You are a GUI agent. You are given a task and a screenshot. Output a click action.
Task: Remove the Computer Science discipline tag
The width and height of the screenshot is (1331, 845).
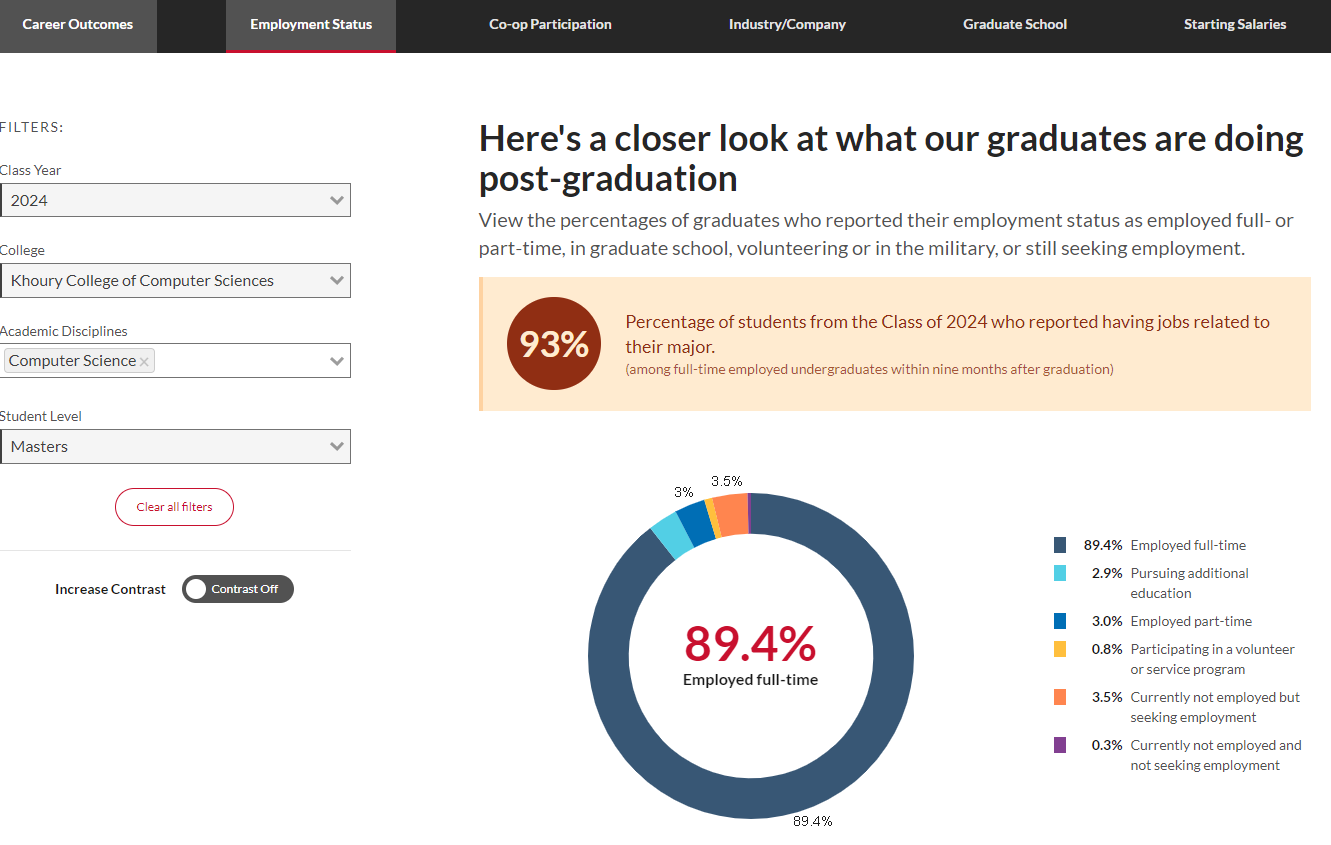[x=144, y=361]
